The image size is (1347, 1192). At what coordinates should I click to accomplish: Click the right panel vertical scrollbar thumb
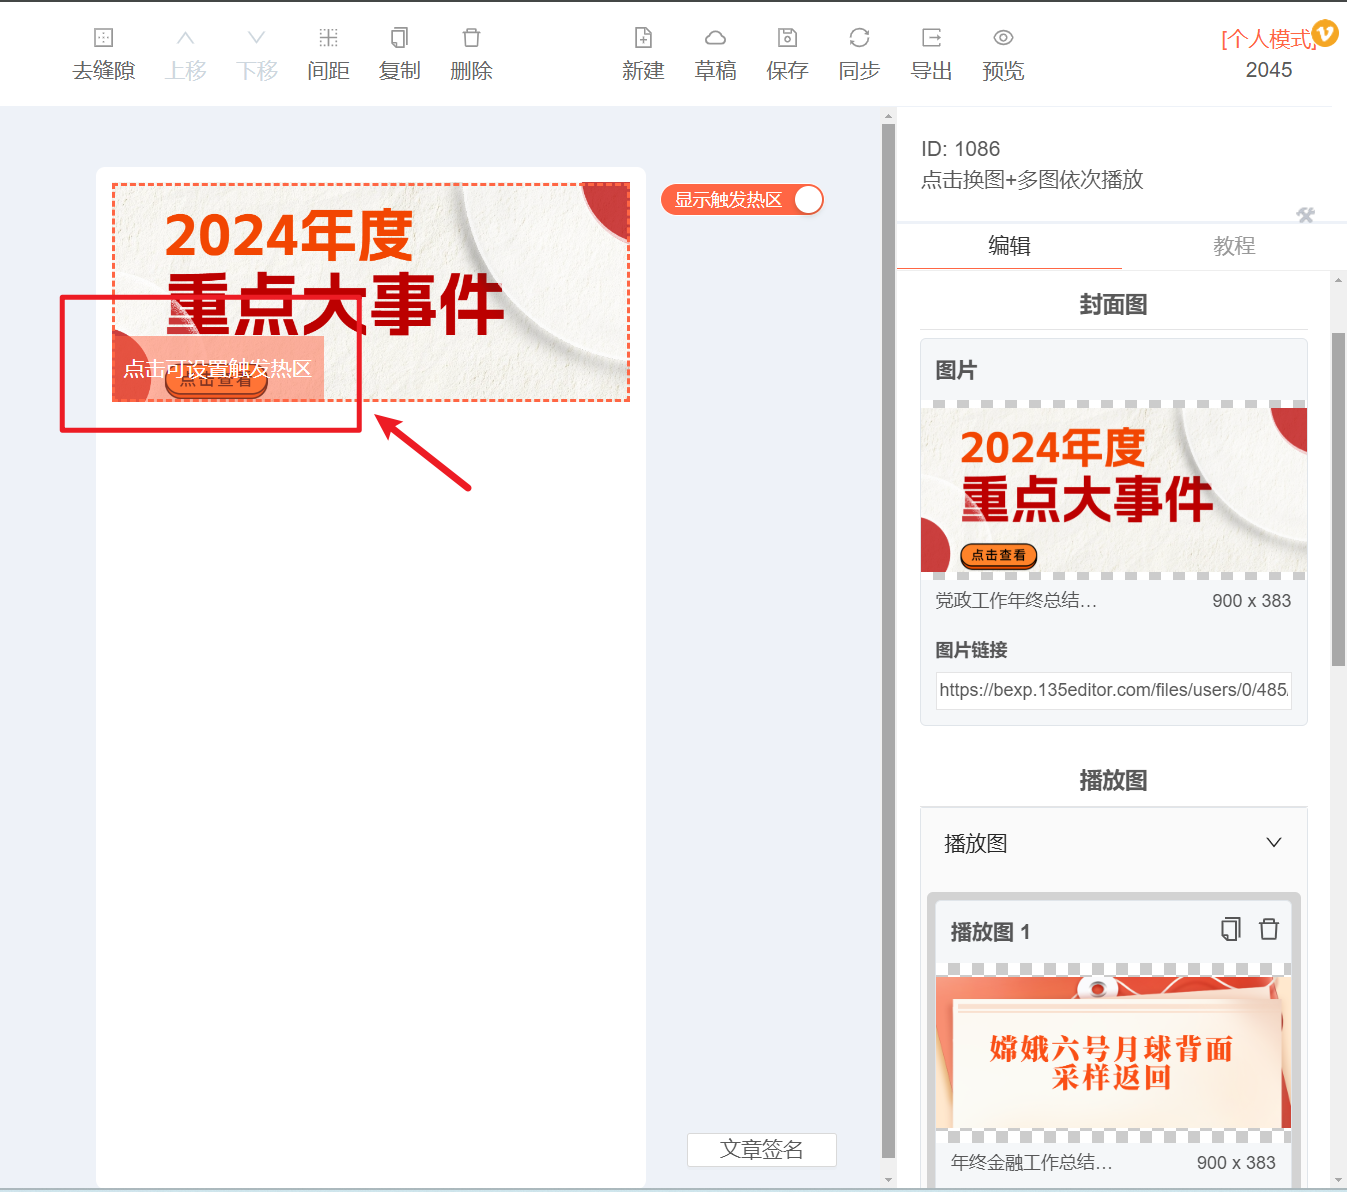click(x=1339, y=498)
